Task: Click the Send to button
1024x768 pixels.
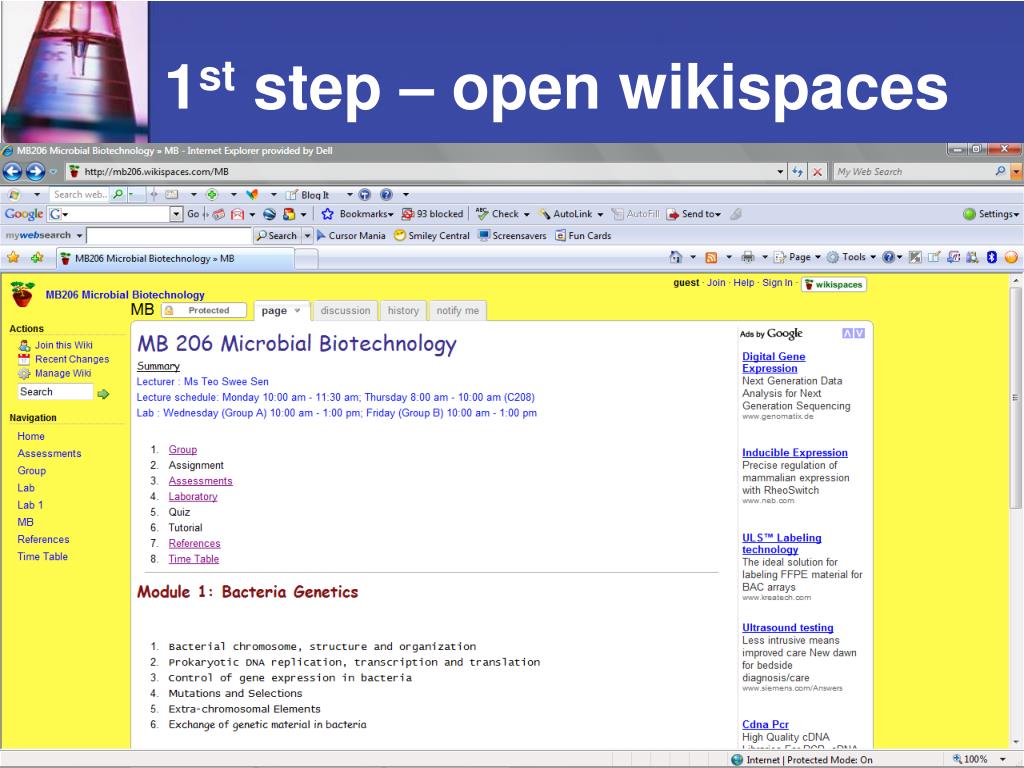Action: pyautogui.click(x=694, y=214)
